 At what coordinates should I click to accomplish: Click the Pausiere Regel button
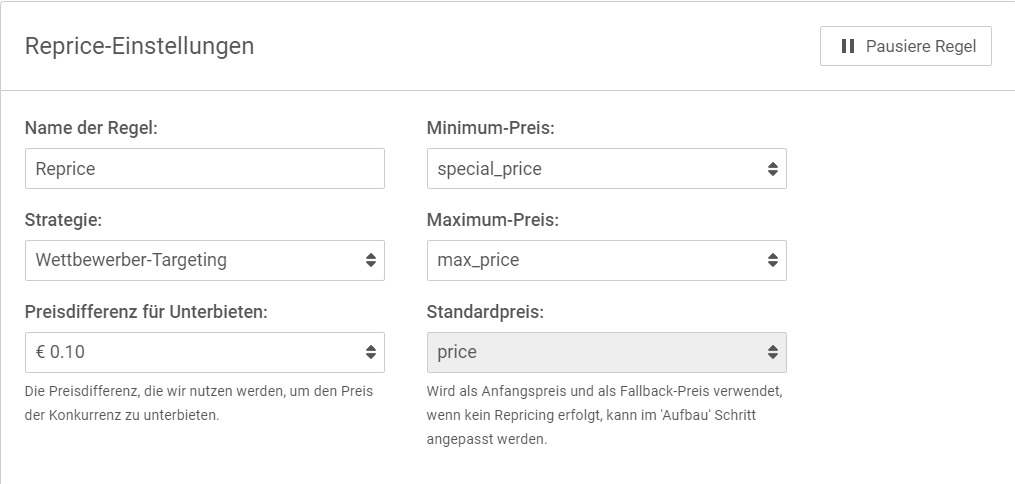coord(905,46)
